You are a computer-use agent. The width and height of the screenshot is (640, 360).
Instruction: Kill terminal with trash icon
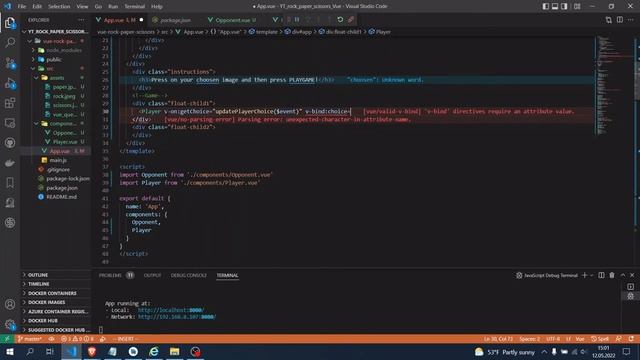[612, 276]
